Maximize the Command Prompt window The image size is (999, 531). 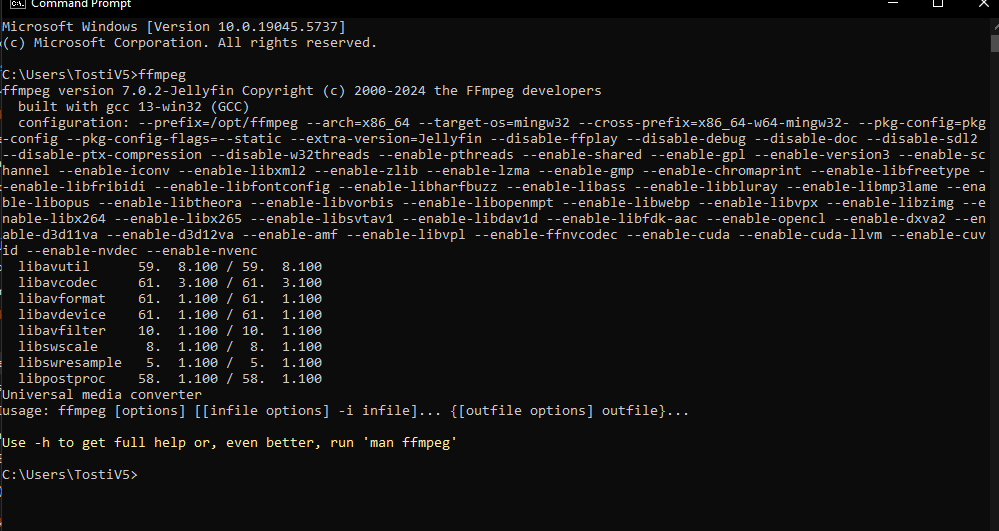(937, 4)
